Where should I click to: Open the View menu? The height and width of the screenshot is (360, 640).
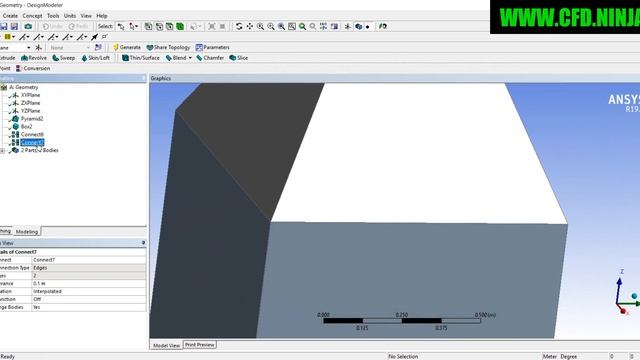click(x=86, y=16)
